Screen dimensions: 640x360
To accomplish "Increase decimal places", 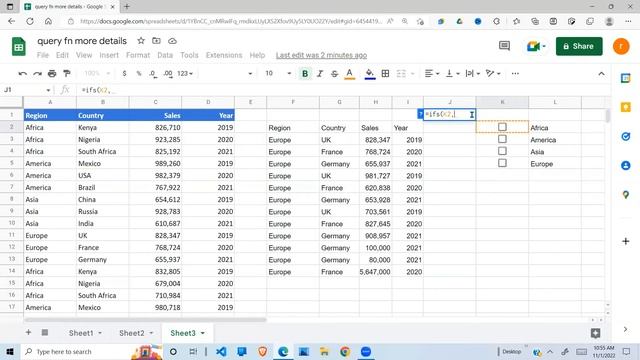I will [168, 73].
